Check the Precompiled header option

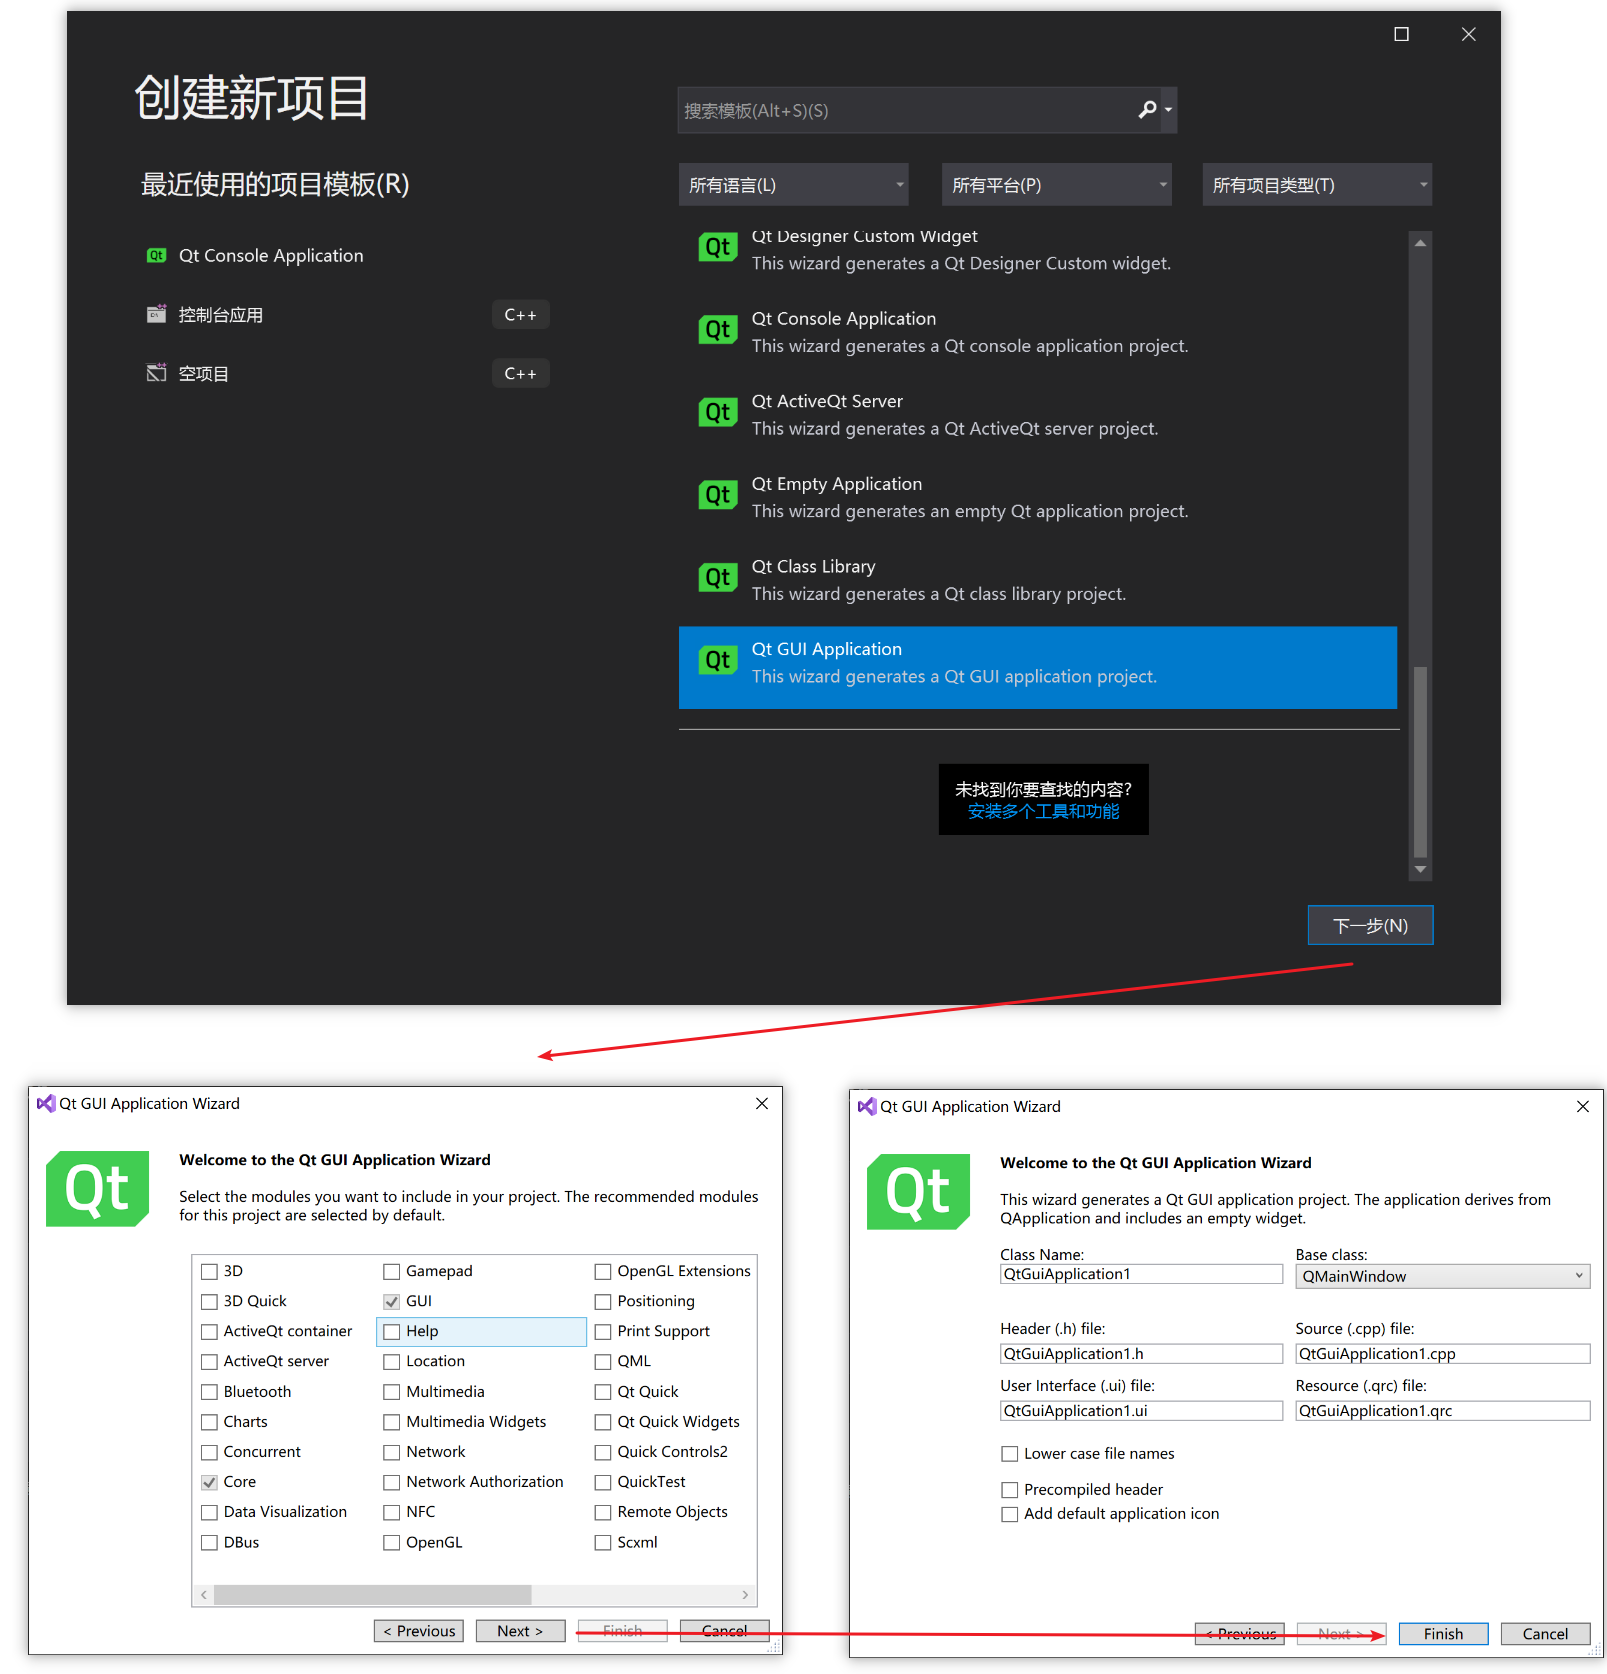(x=1010, y=1490)
